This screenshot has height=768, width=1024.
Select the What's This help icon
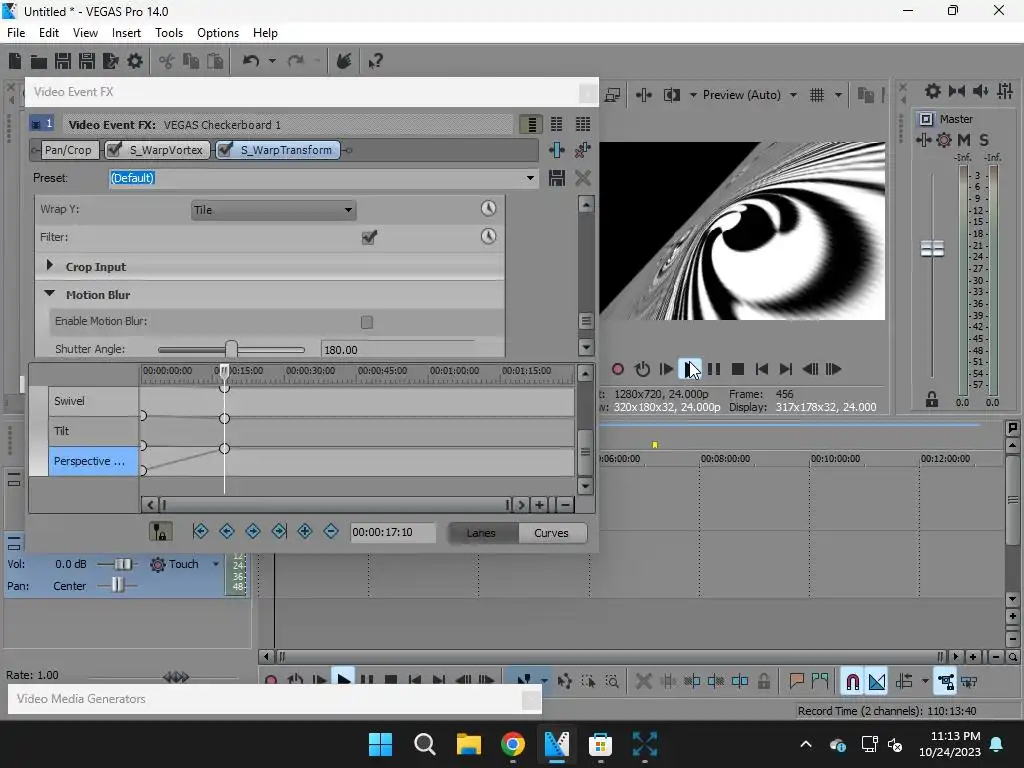[x=375, y=61]
